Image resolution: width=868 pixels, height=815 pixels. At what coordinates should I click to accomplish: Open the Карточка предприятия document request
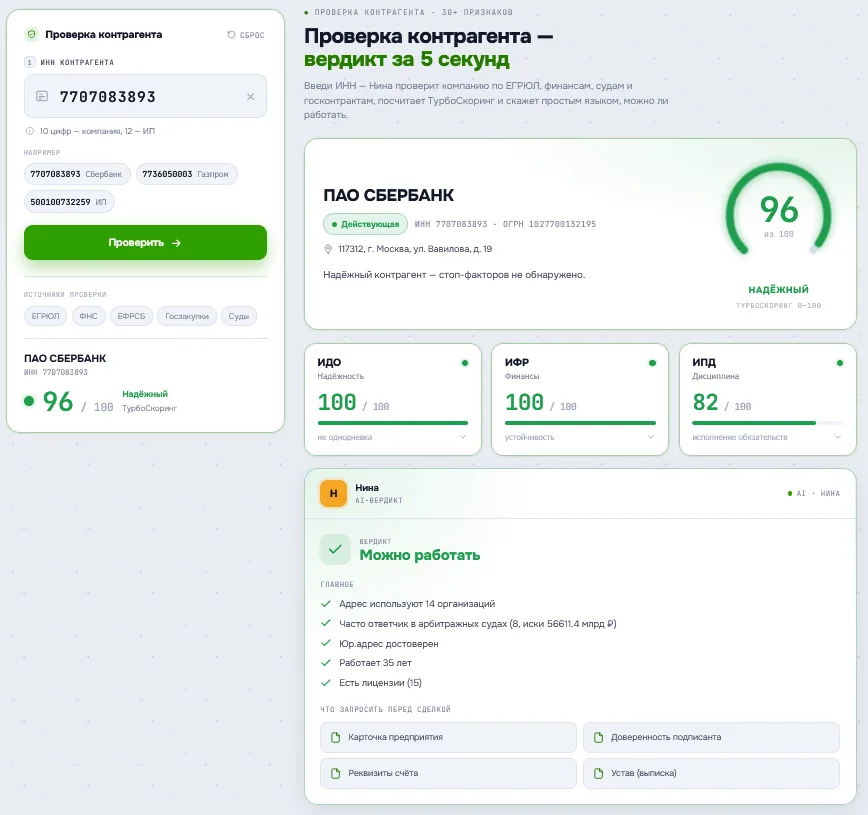pyautogui.click(x=448, y=737)
